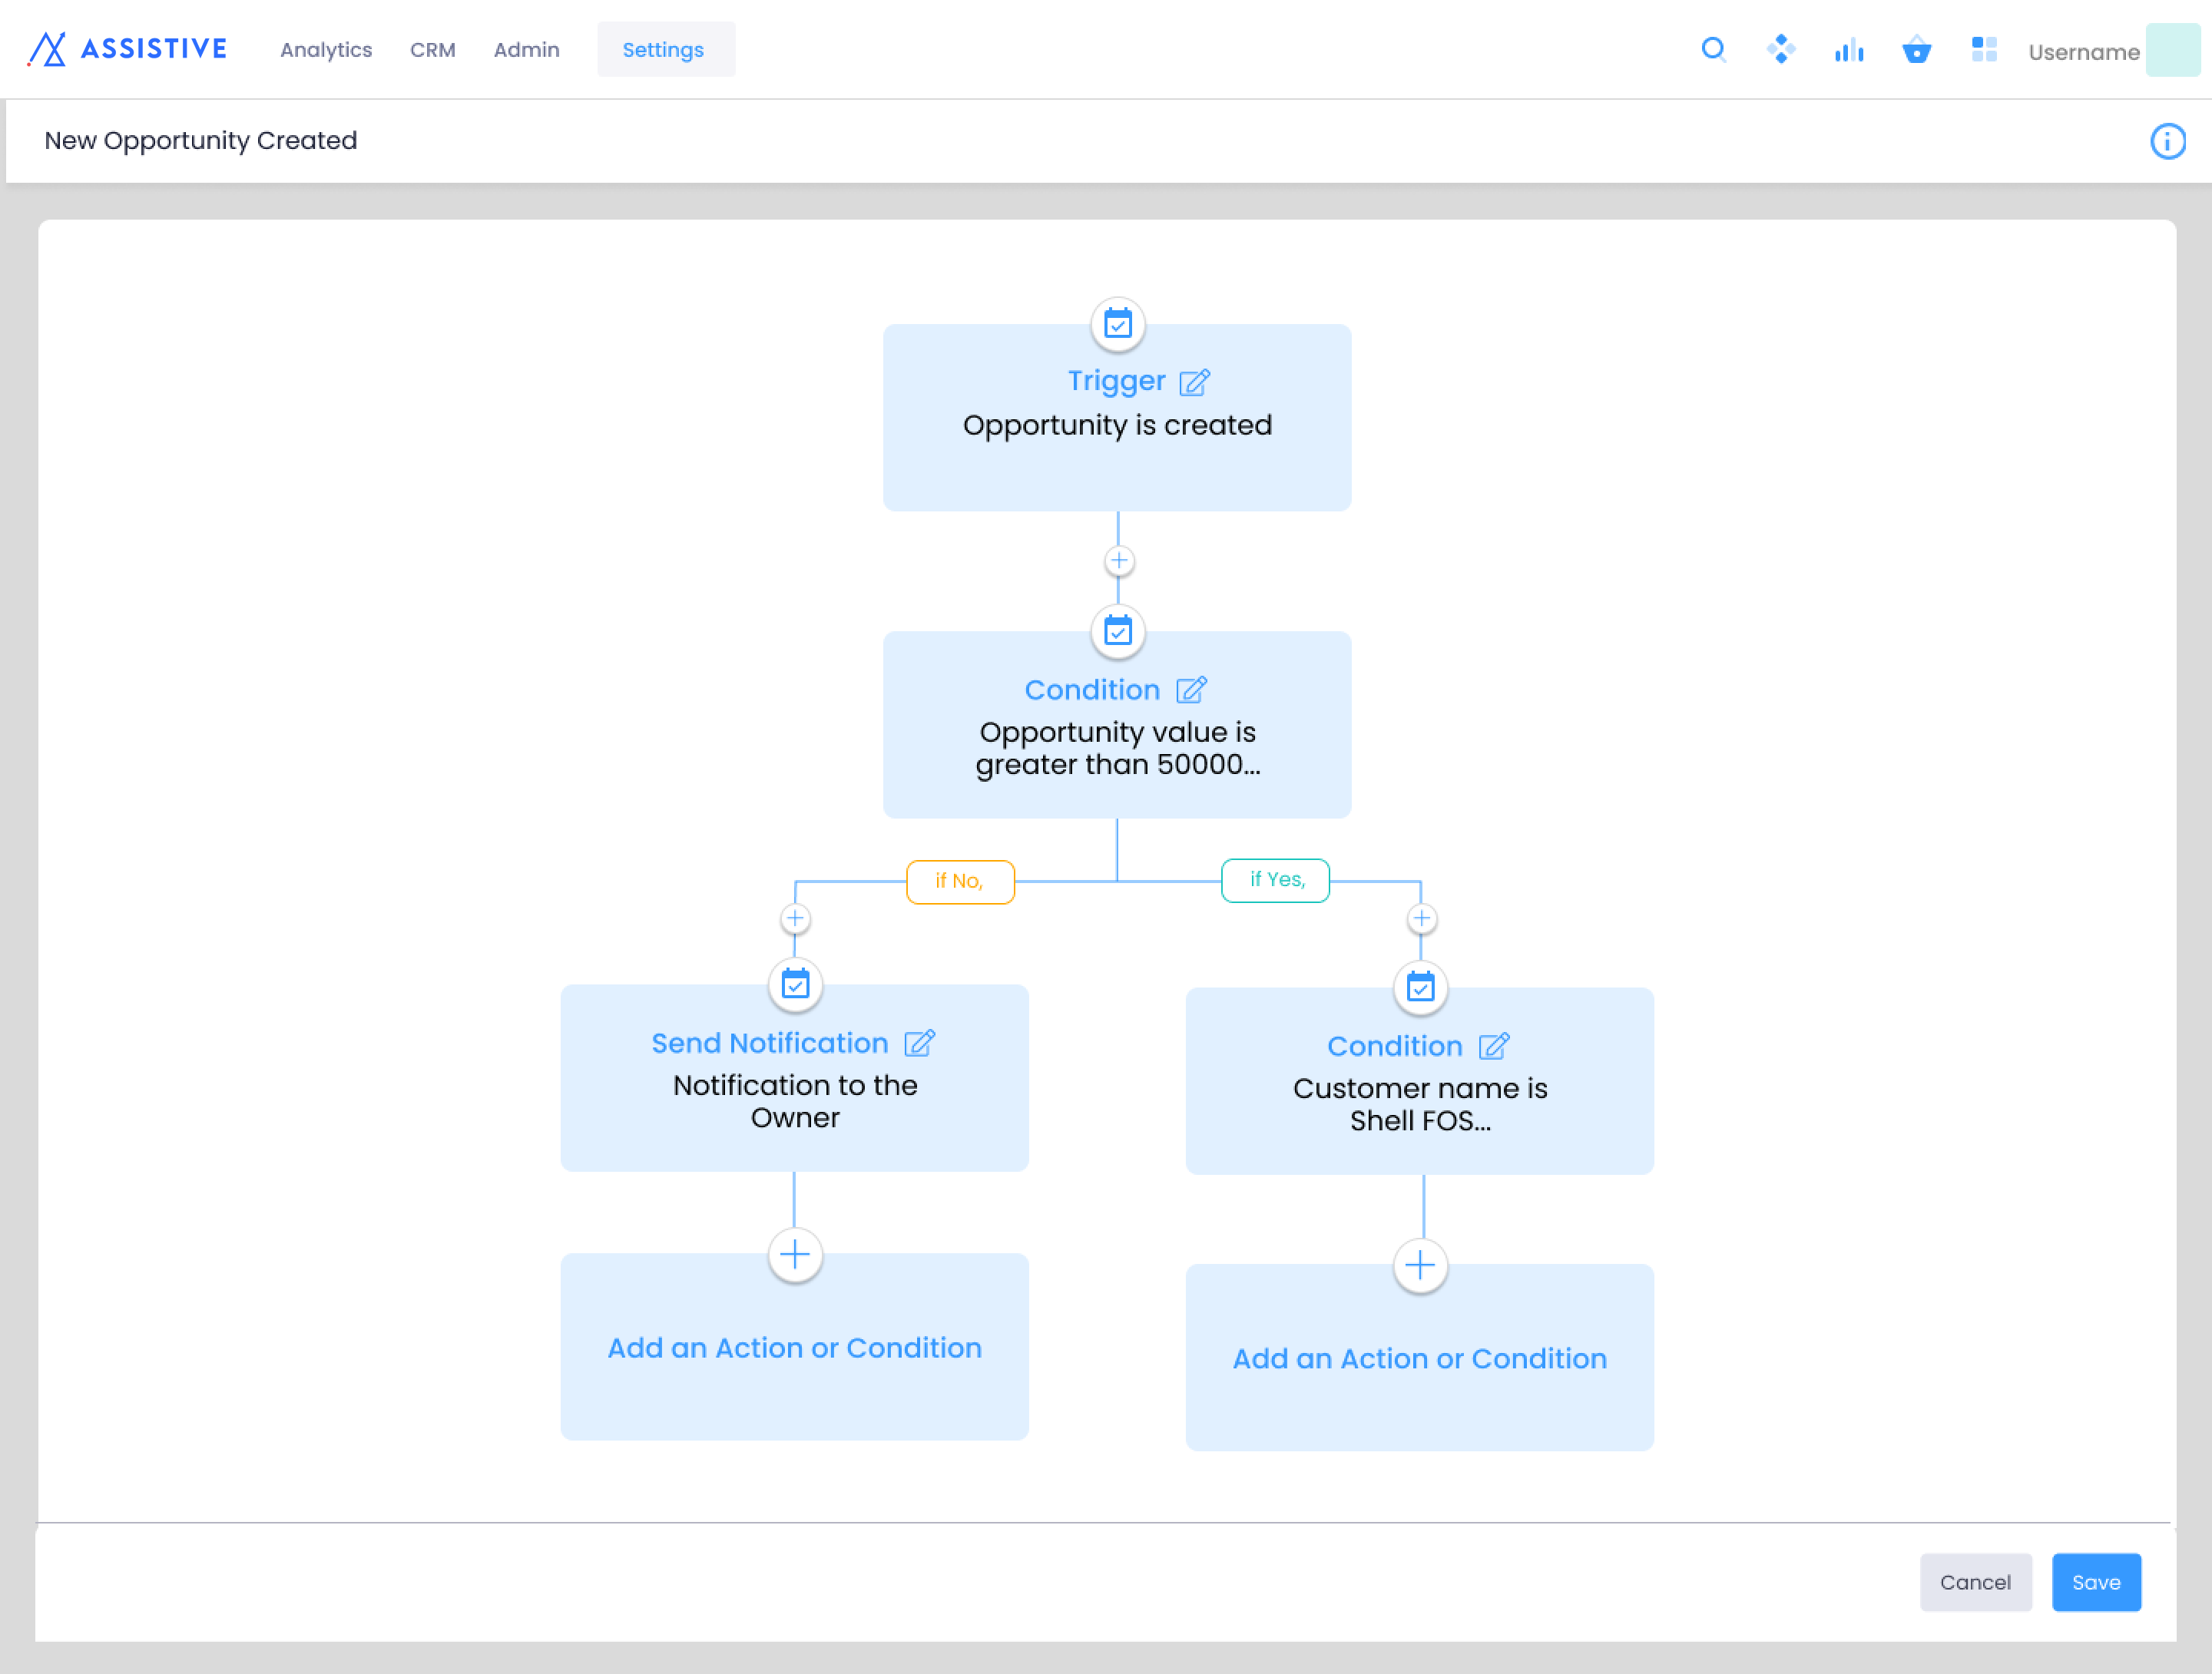2212x1674 pixels.
Task: Open the diamond-shaped apps icon
Action: pos(1780,49)
